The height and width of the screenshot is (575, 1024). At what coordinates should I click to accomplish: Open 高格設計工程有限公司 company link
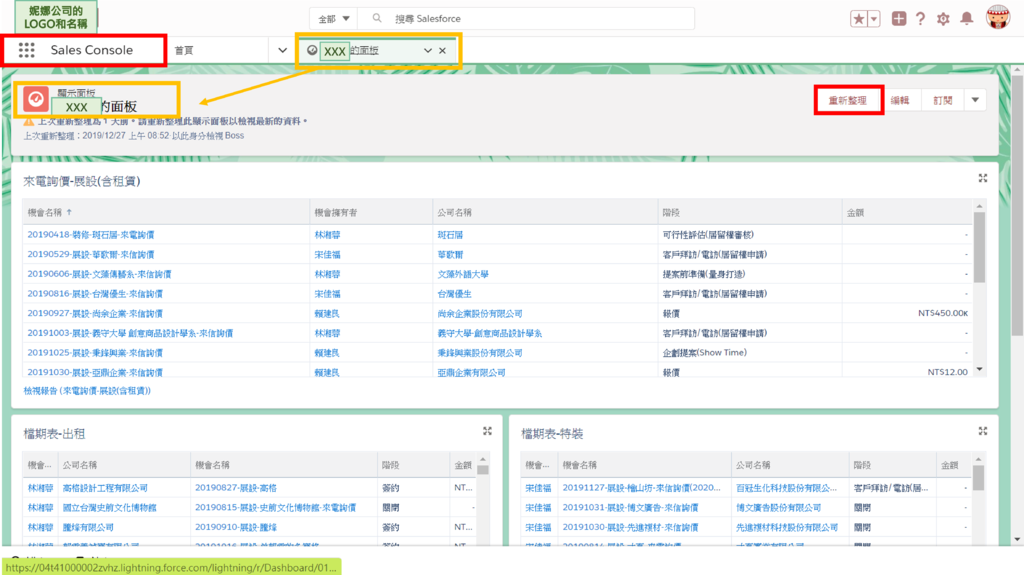[x=105, y=487]
